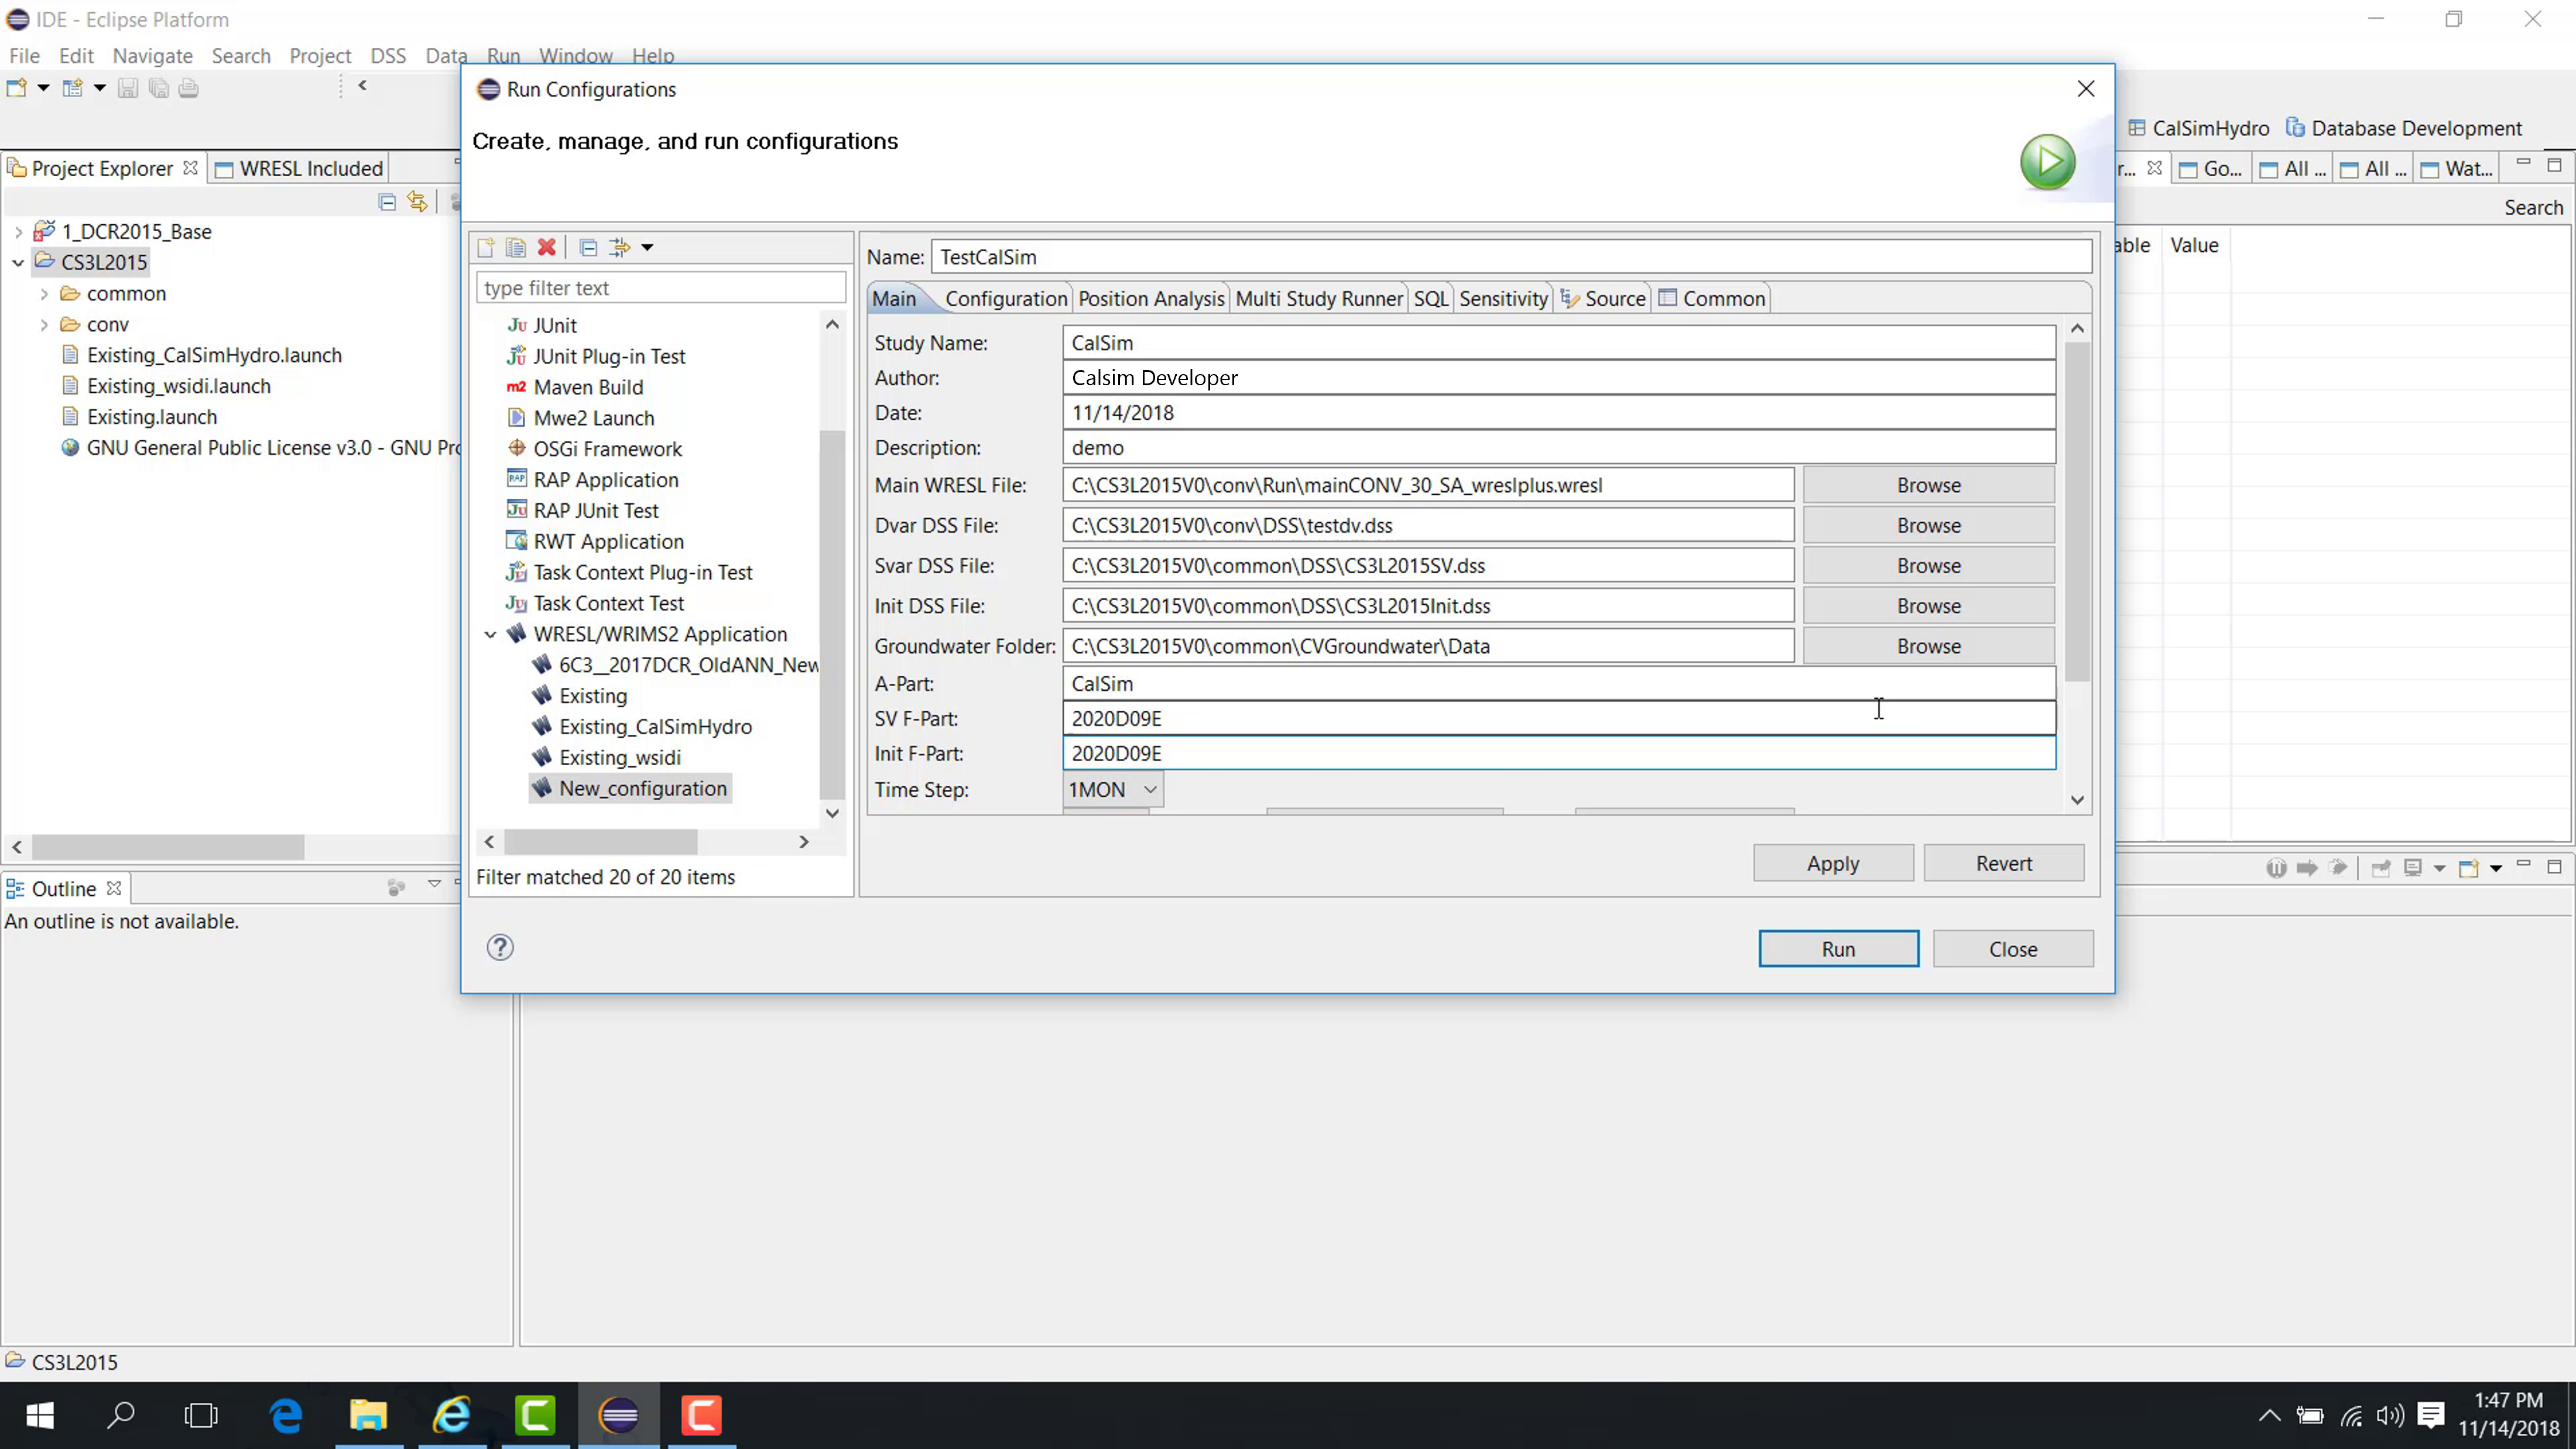Switch to the Source tab
The image size is (2576, 1449).
point(1603,299)
